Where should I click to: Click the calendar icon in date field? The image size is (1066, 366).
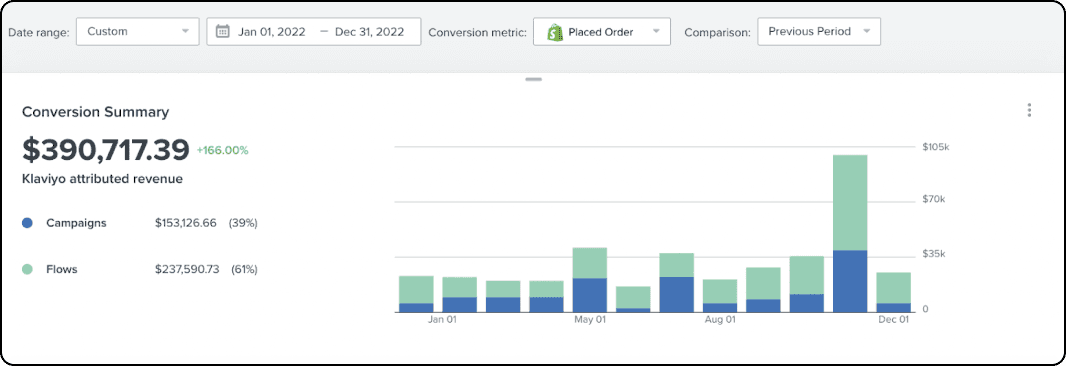(x=222, y=31)
